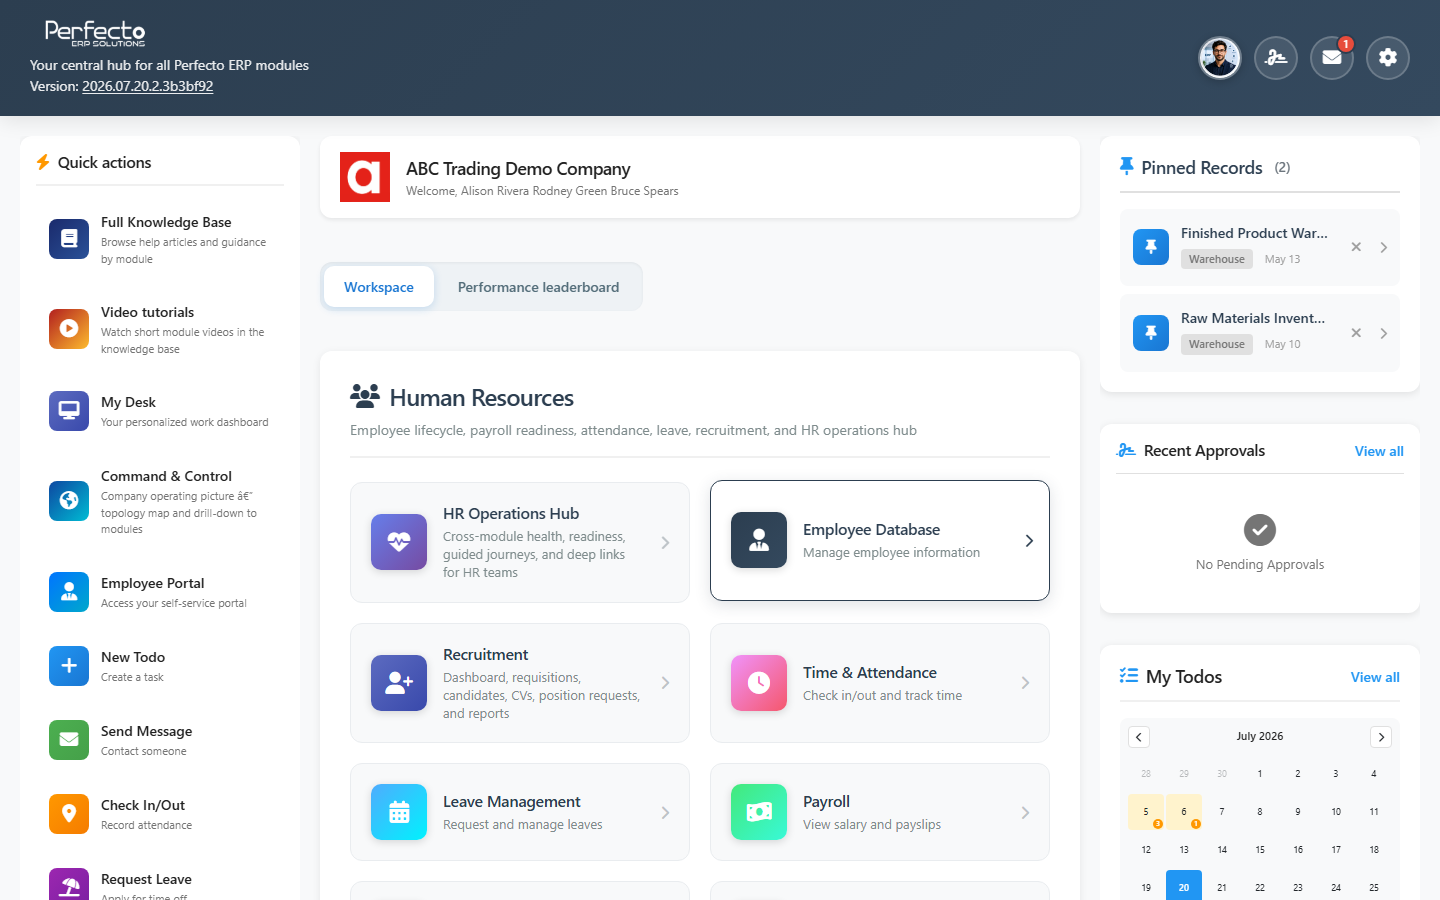The image size is (1440, 900).
Task: Click May 13 date on Finished Product
Action: click(x=1282, y=259)
